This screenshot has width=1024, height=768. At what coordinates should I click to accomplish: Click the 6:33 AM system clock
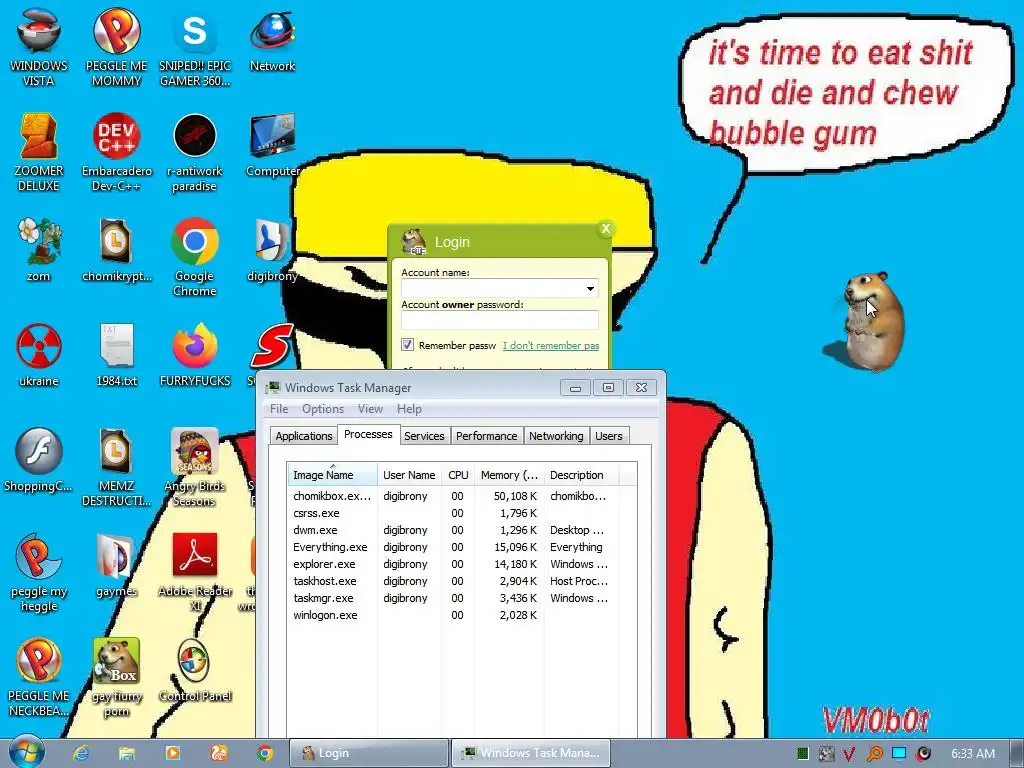pyautogui.click(x=973, y=754)
